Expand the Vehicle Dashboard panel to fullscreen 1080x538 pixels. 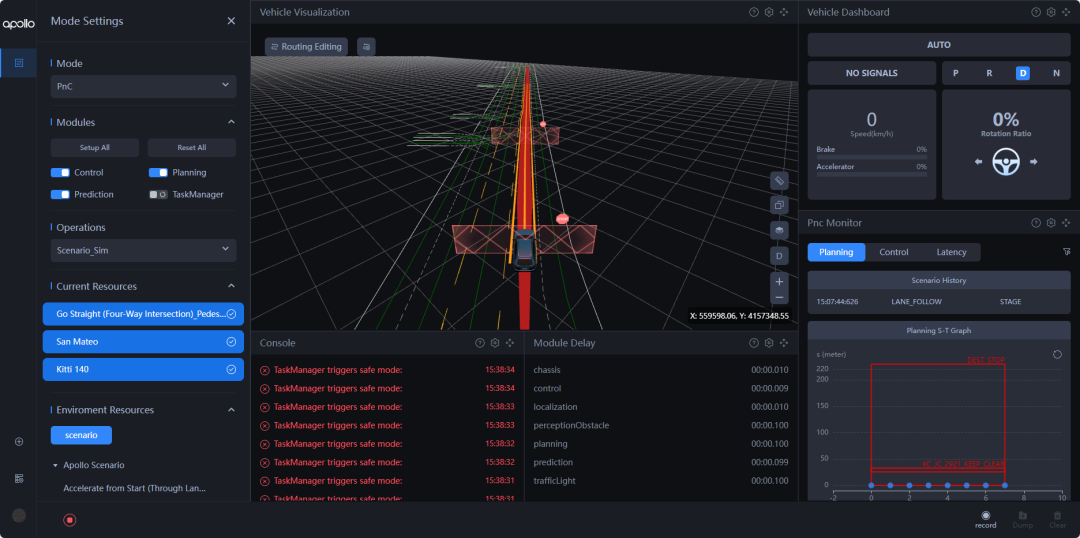1066,12
